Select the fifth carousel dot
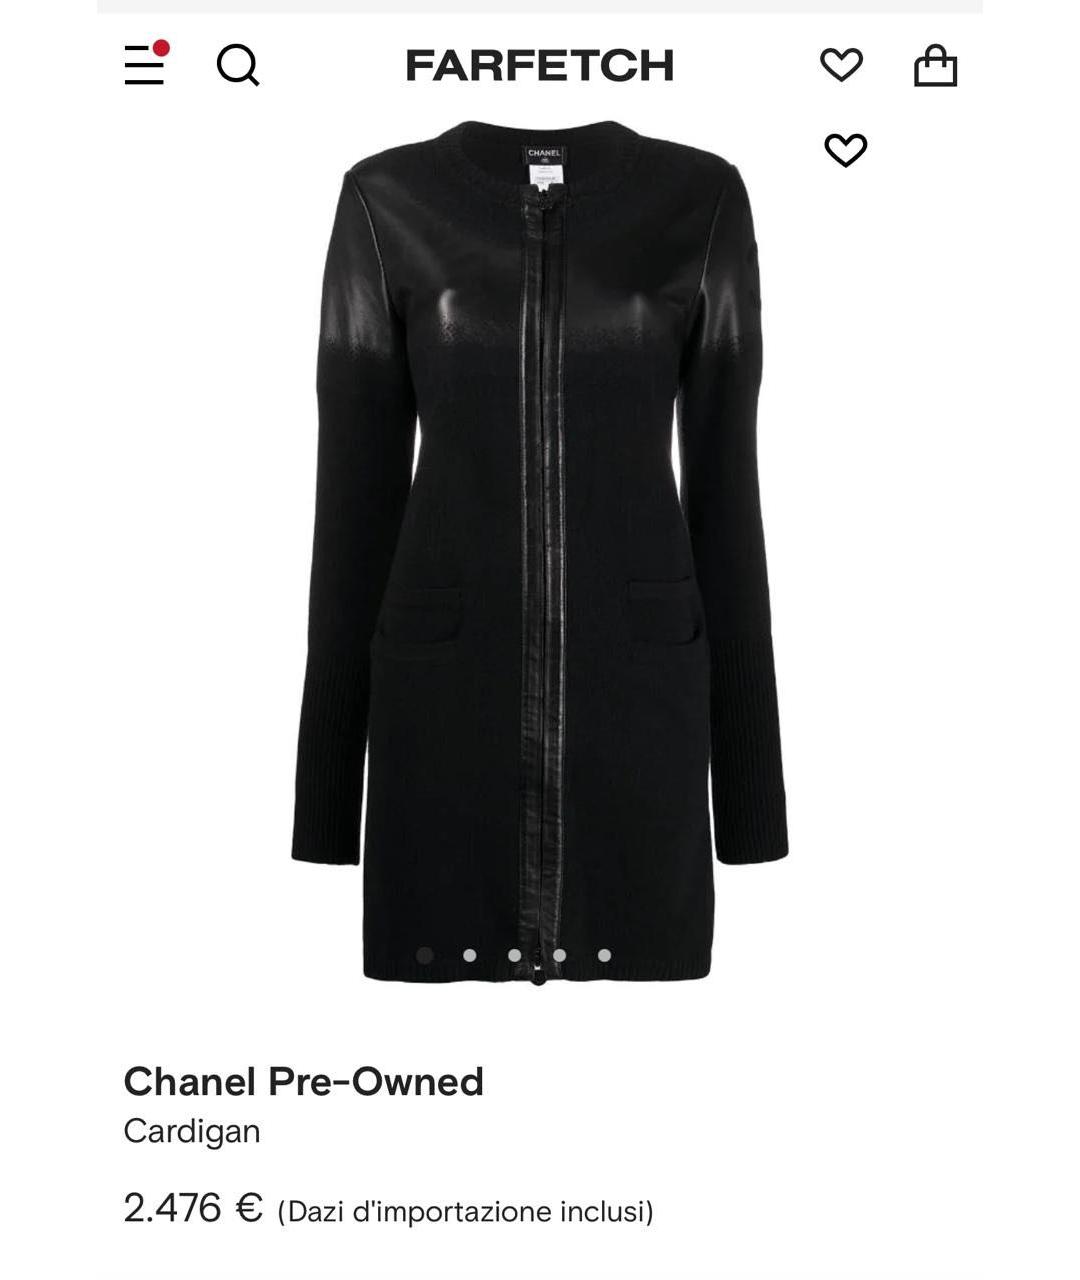Viewport: 1080px width, 1280px height. [x=604, y=955]
